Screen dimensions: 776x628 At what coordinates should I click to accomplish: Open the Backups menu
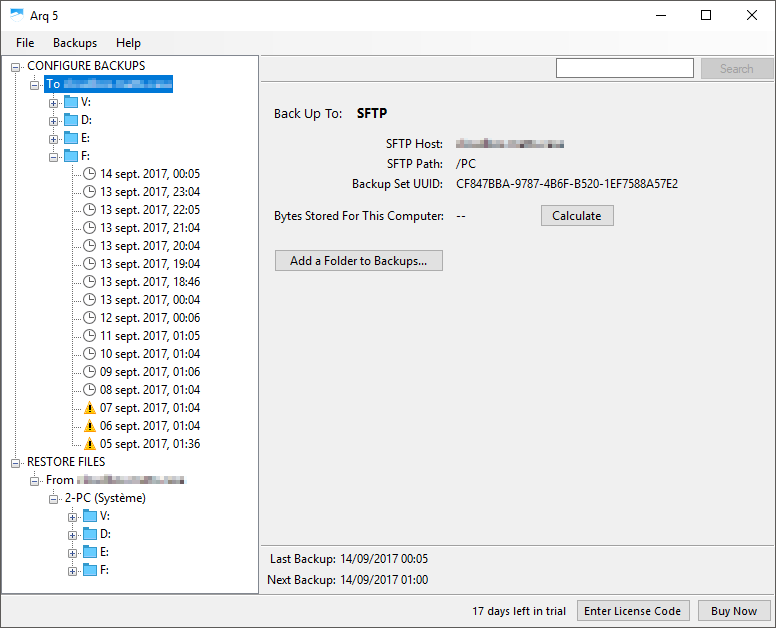[75, 43]
